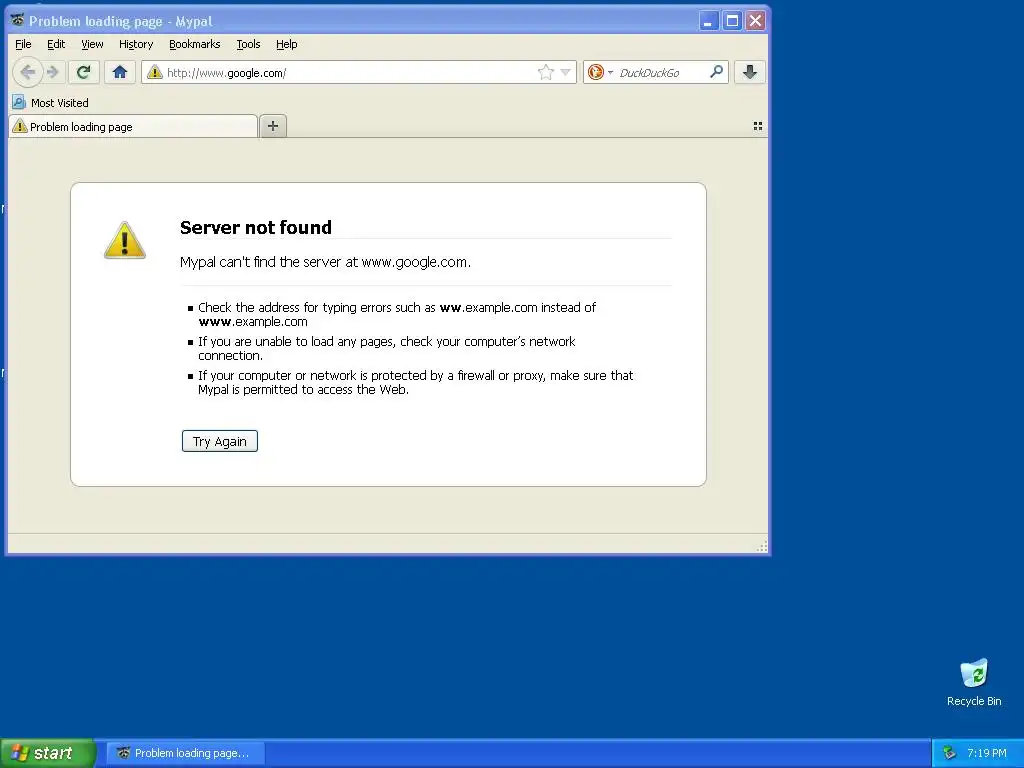Close the Mypal window

pos(756,21)
